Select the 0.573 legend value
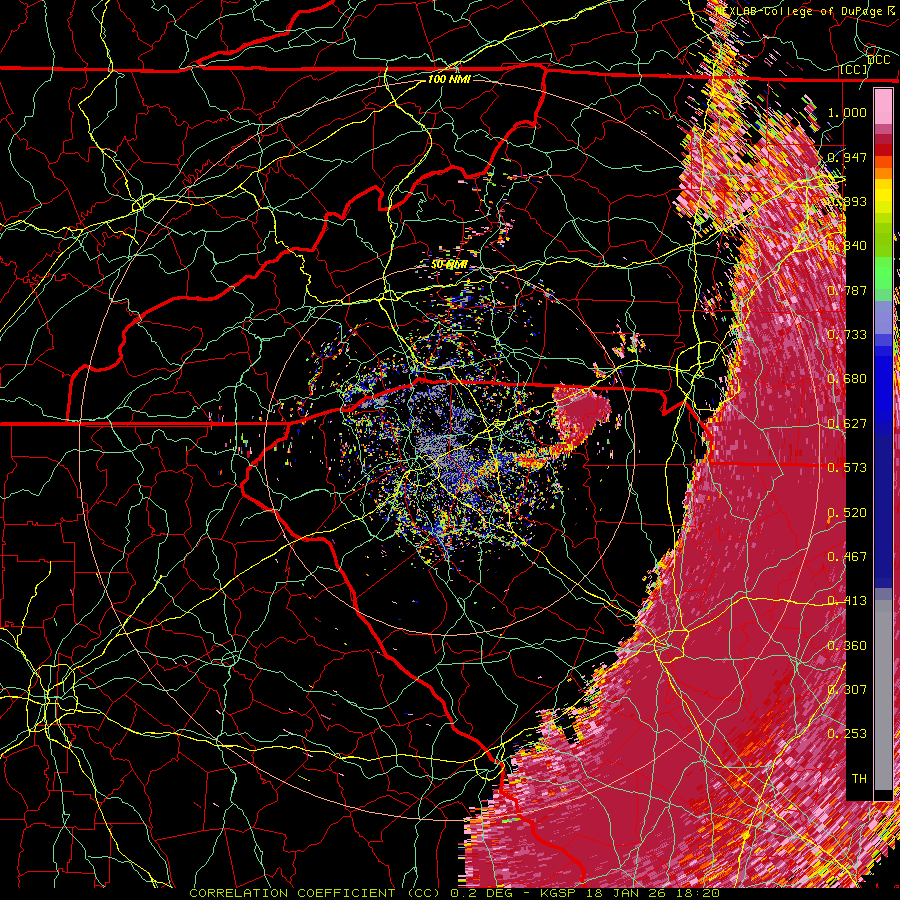Screen dimensions: 900x900 point(847,468)
